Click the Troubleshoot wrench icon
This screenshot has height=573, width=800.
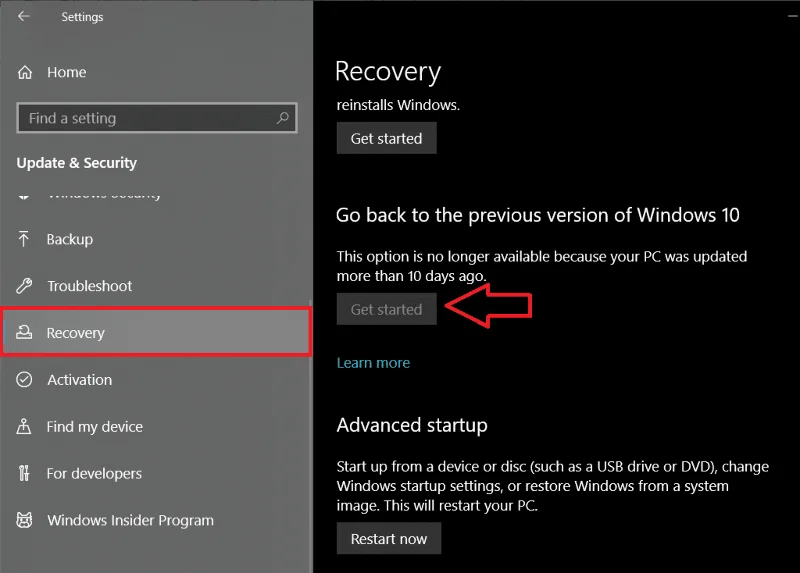tap(24, 286)
